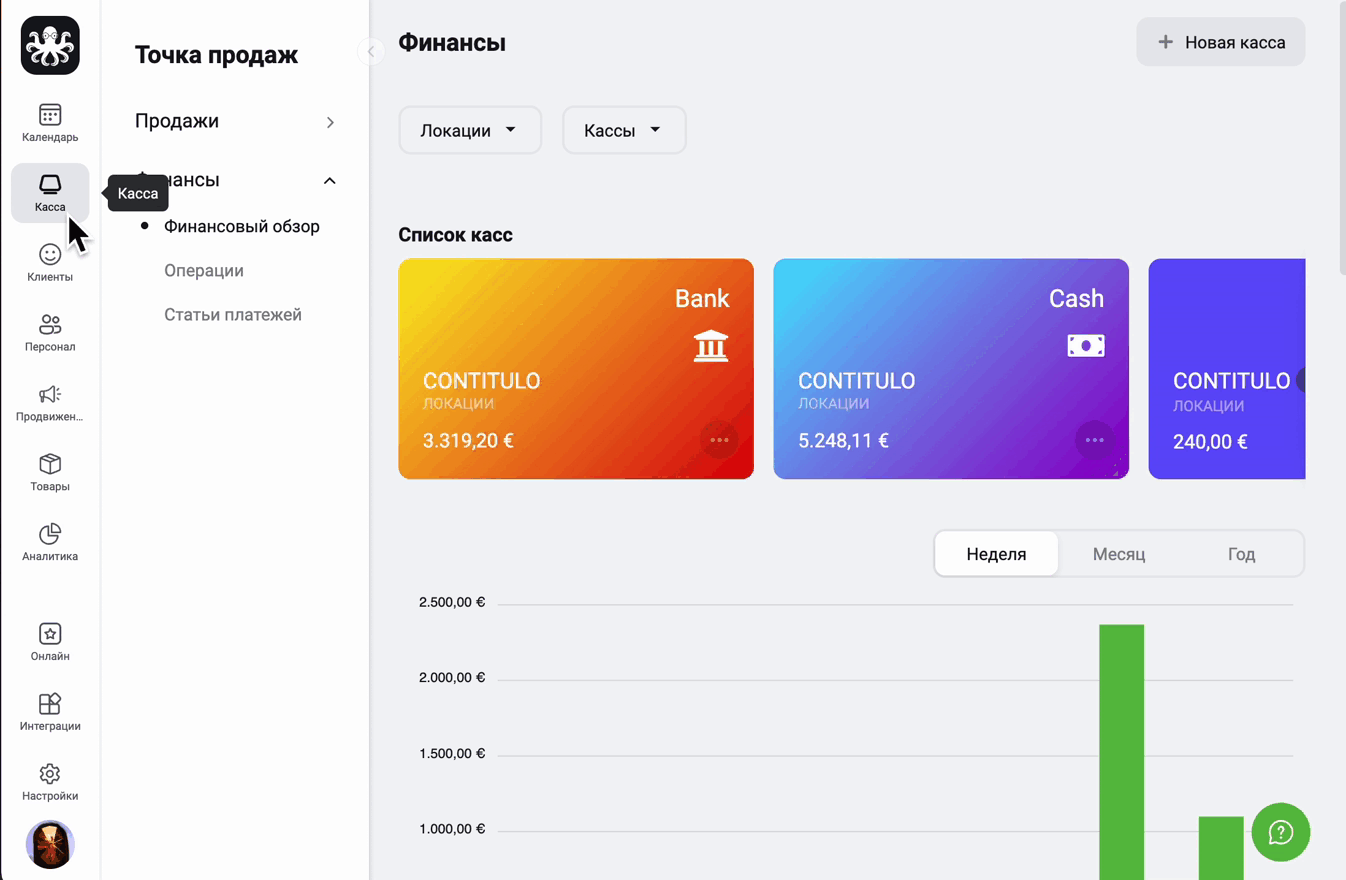Click the Финансы page heading
Viewport: 1346px width, 880px height.
452,43
